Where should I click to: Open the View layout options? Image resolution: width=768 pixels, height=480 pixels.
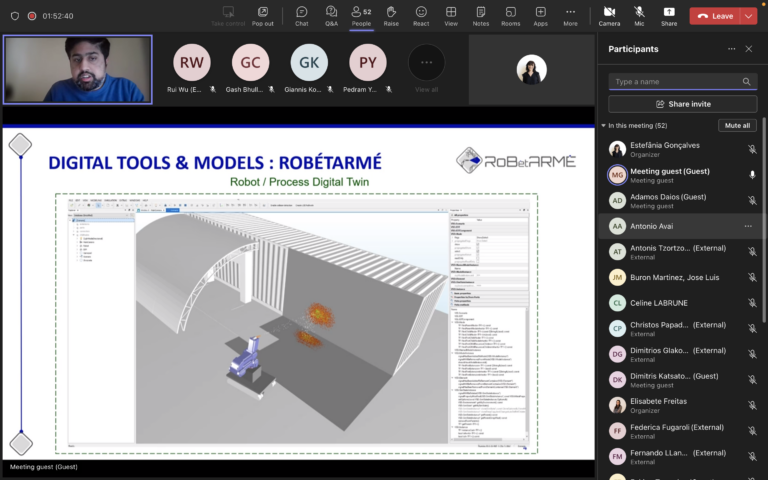(451, 16)
